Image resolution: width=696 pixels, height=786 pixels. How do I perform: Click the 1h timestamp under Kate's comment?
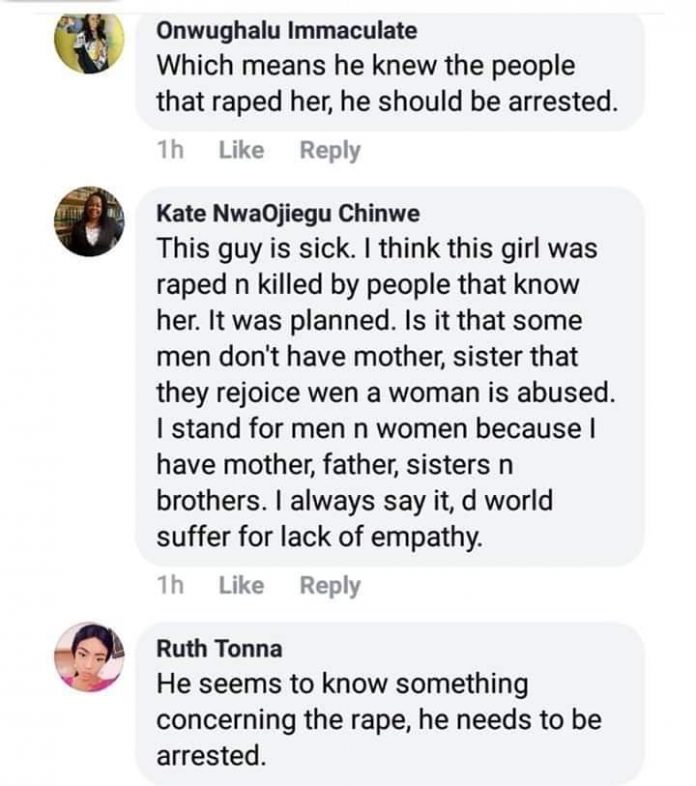(x=171, y=586)
